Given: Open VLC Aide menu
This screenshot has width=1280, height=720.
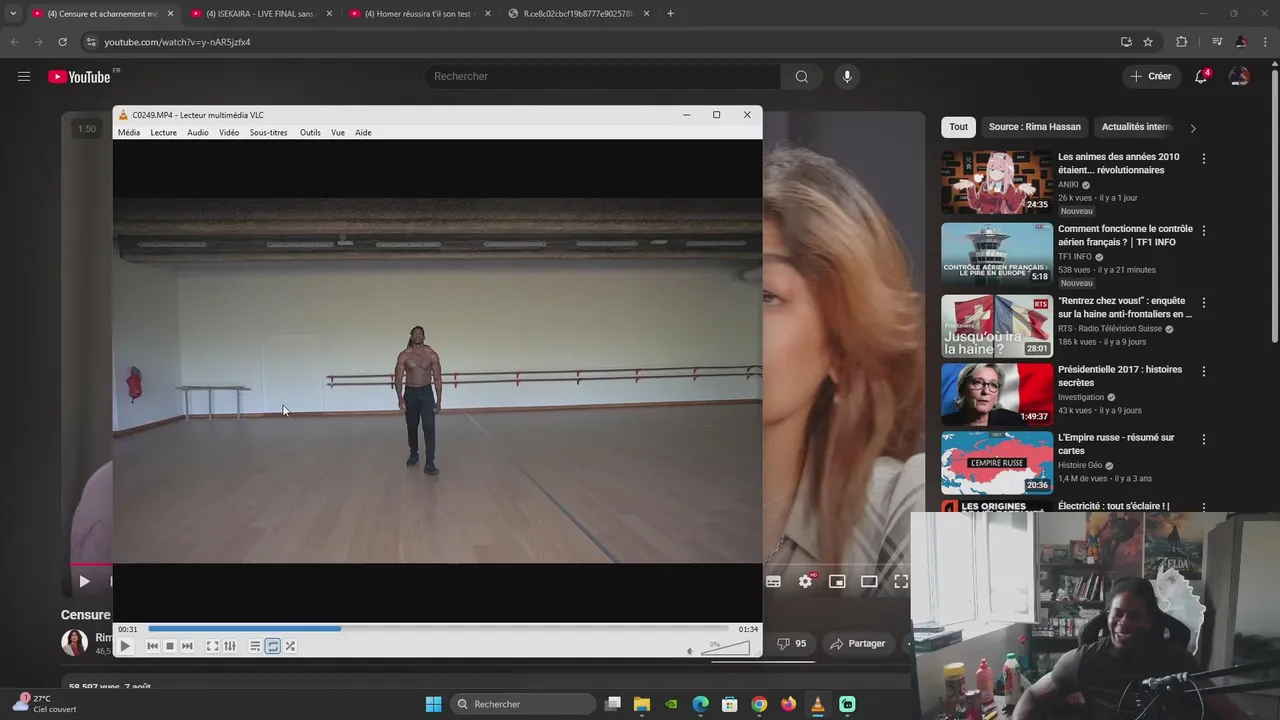Looking at the screenshot, I should point(363,133).
